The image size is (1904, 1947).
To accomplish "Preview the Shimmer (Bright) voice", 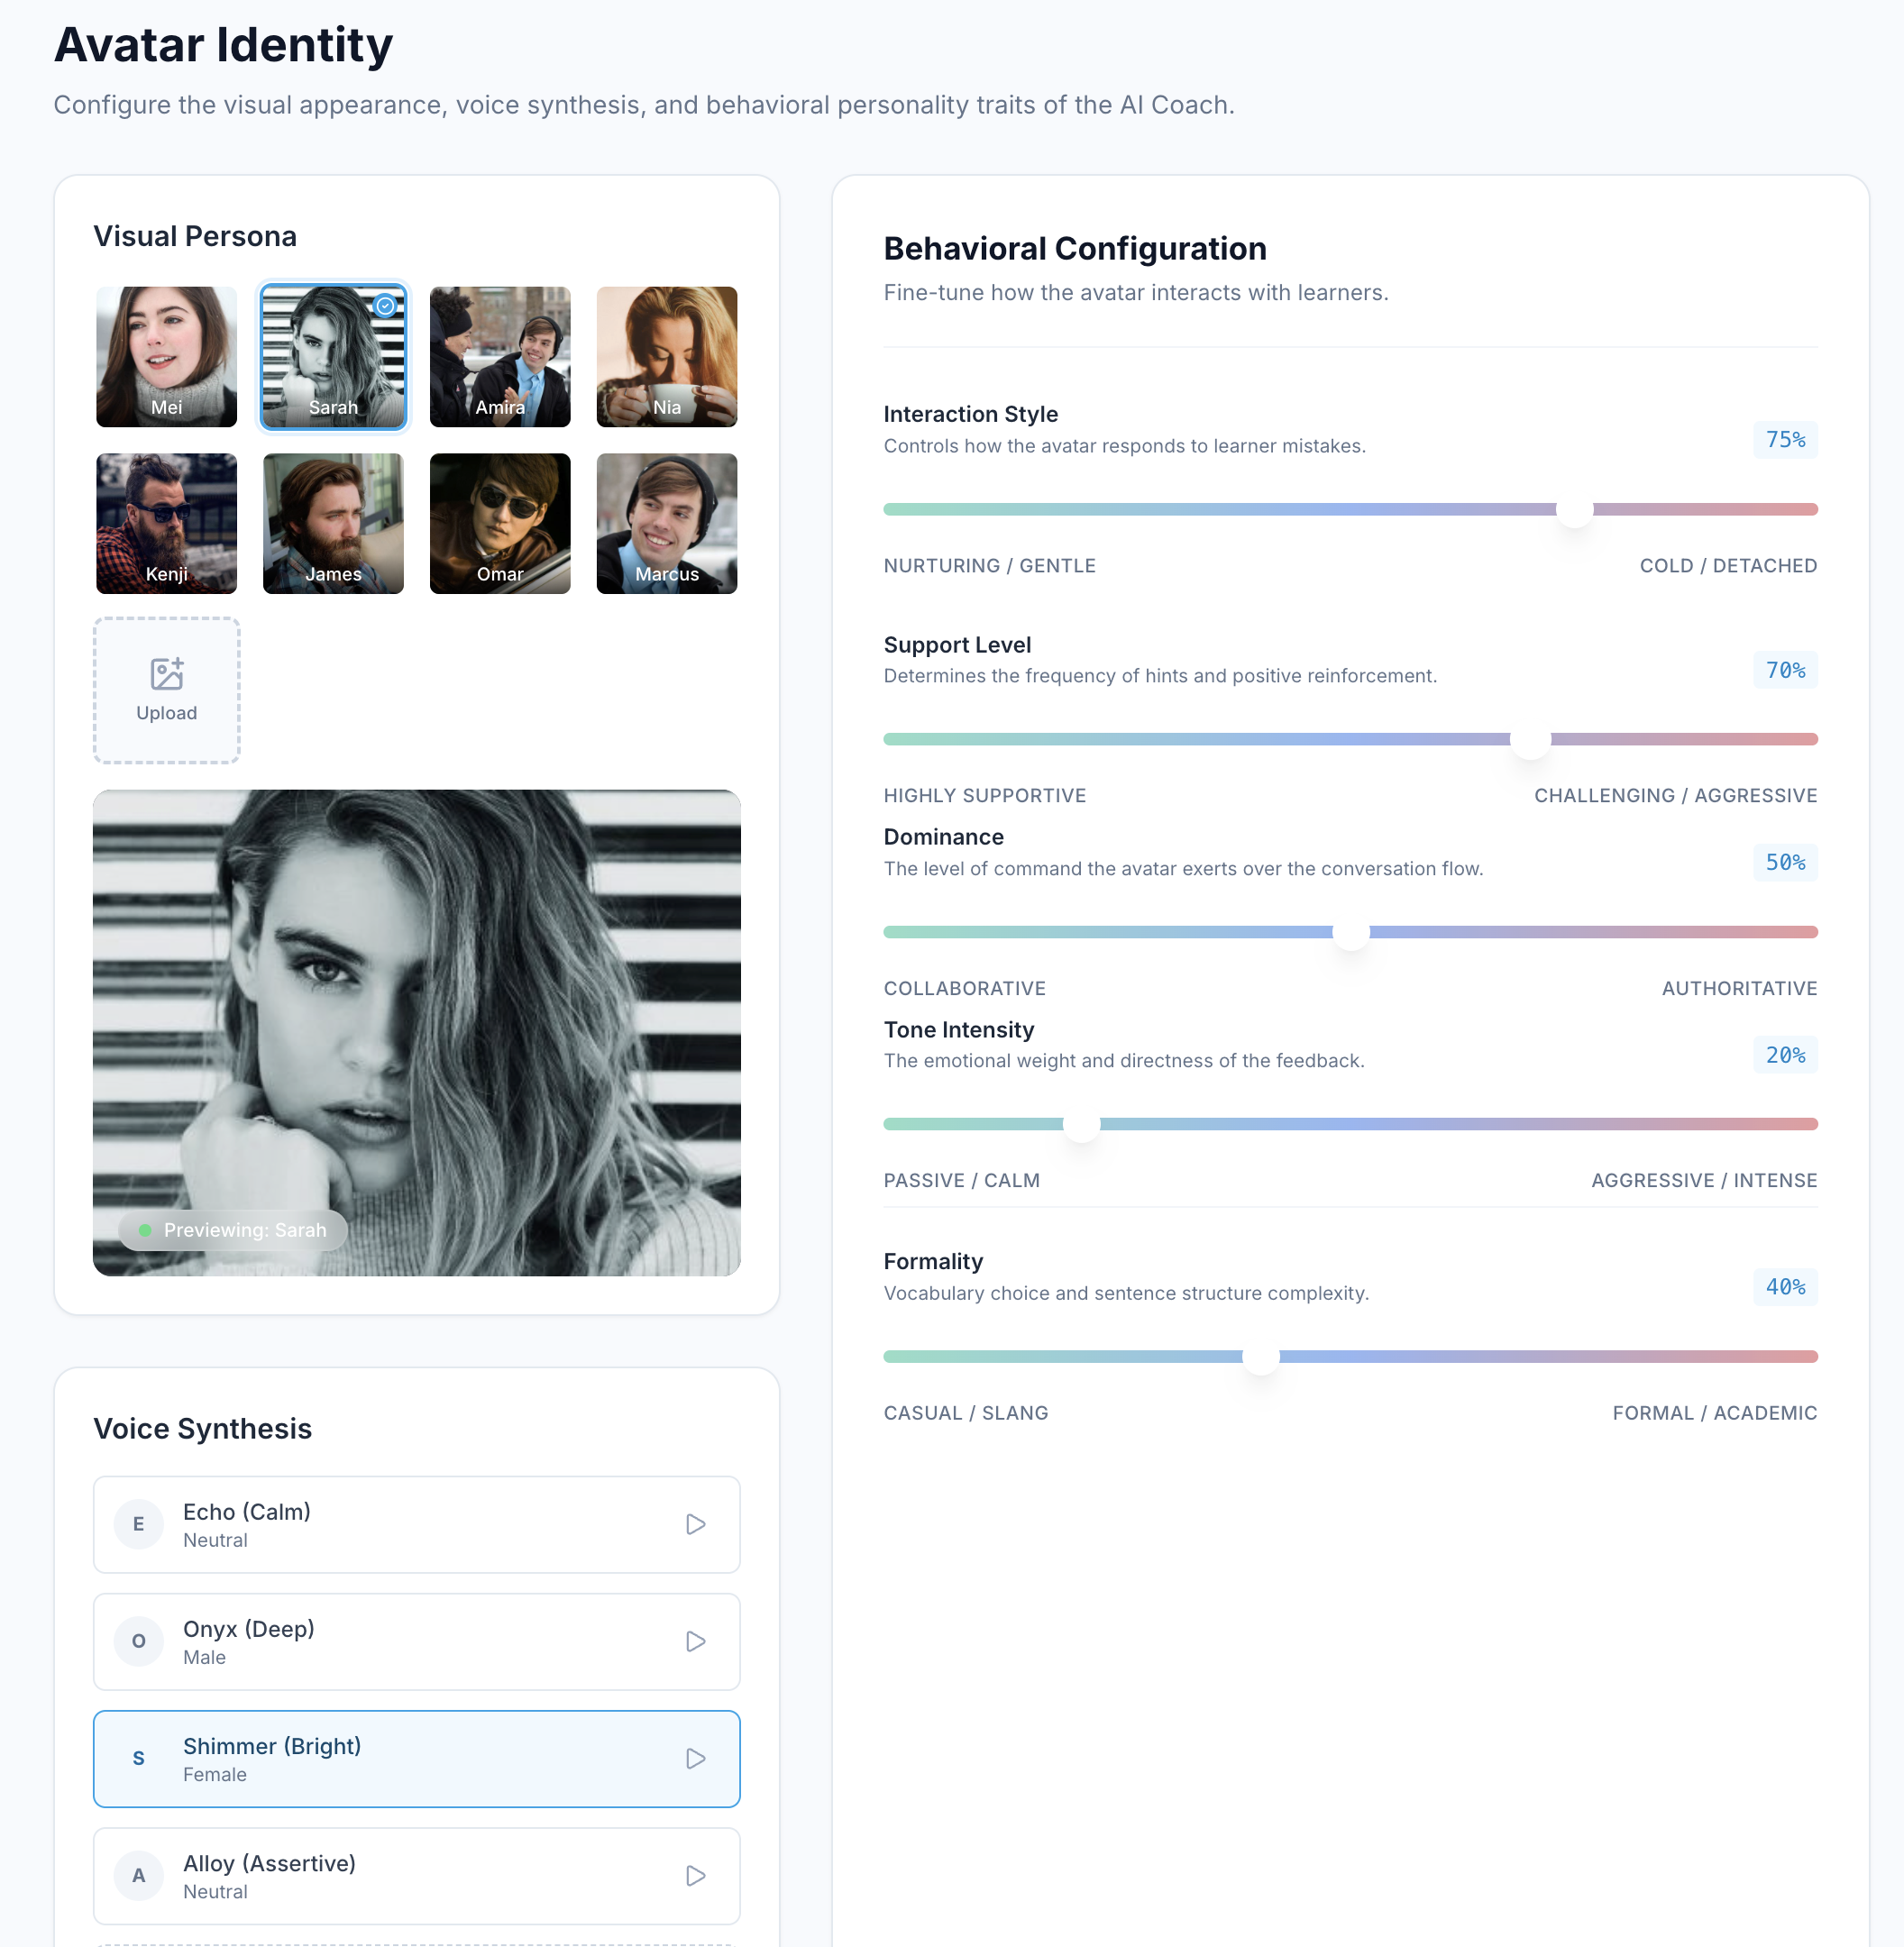I will pyautogui.click(x=696, y=1758).
